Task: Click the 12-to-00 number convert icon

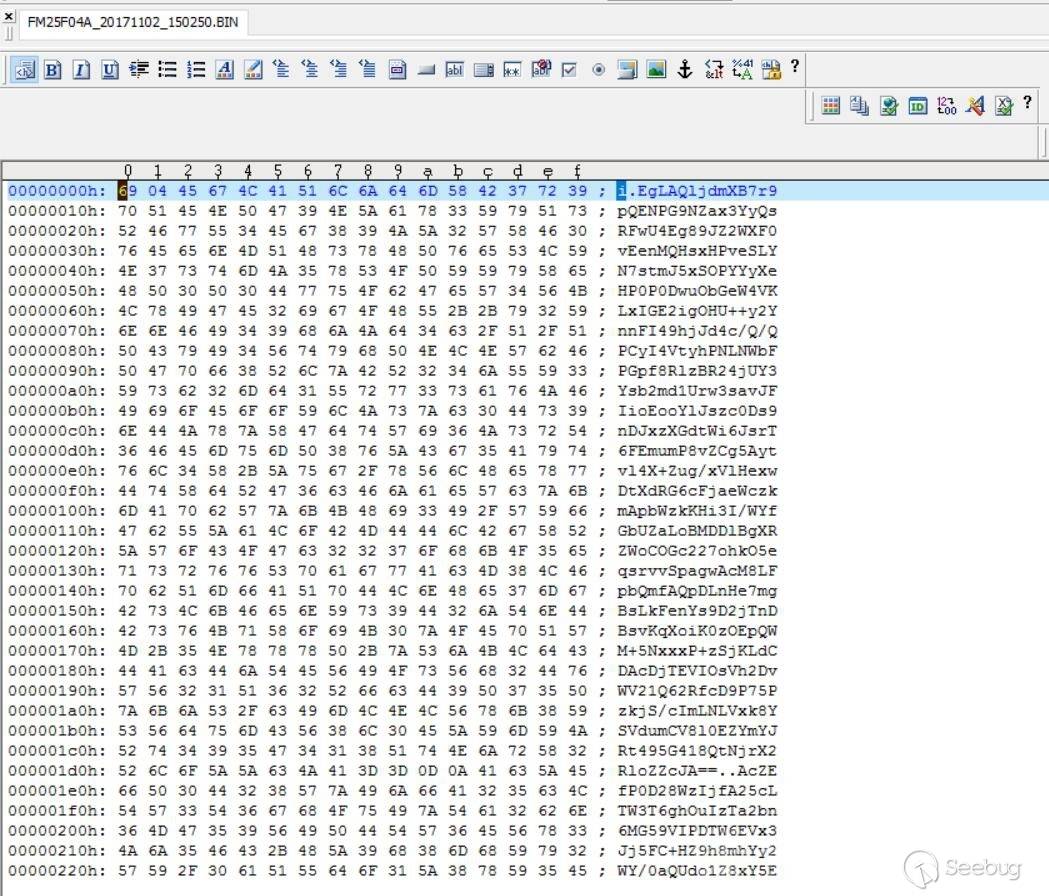Action: (946, 106)
